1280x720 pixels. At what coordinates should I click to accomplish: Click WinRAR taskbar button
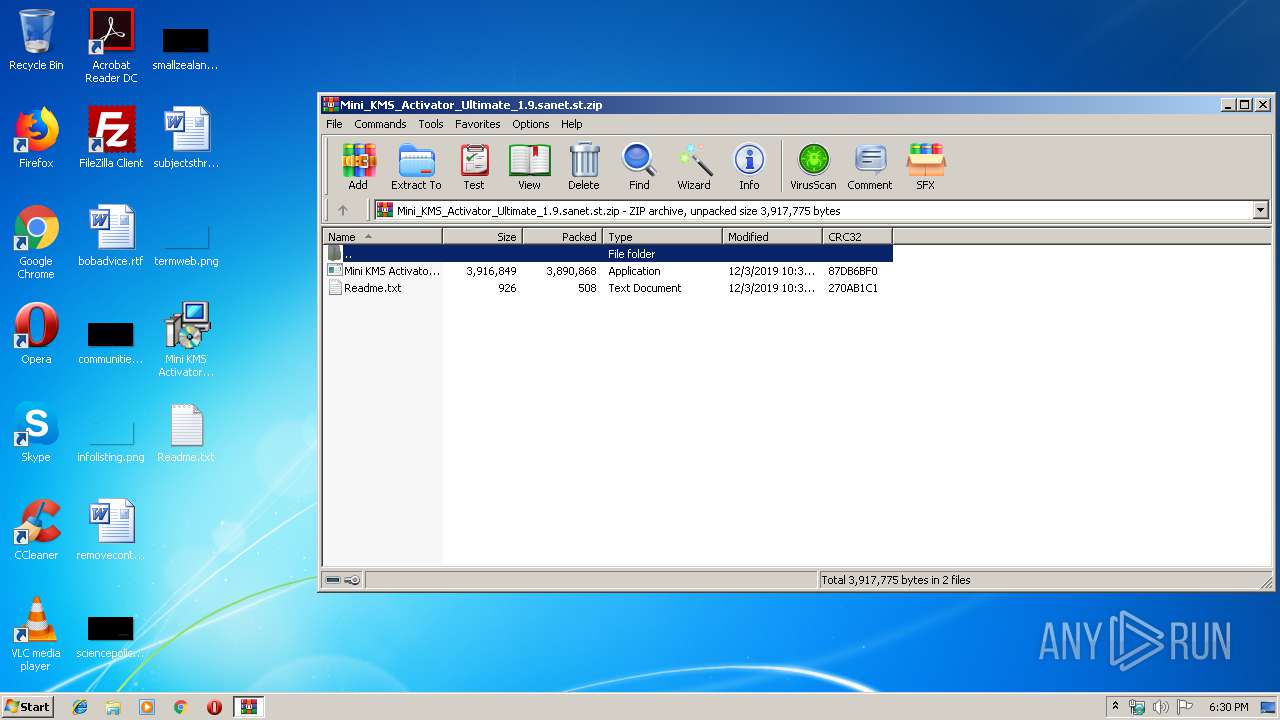coord(248,707)
